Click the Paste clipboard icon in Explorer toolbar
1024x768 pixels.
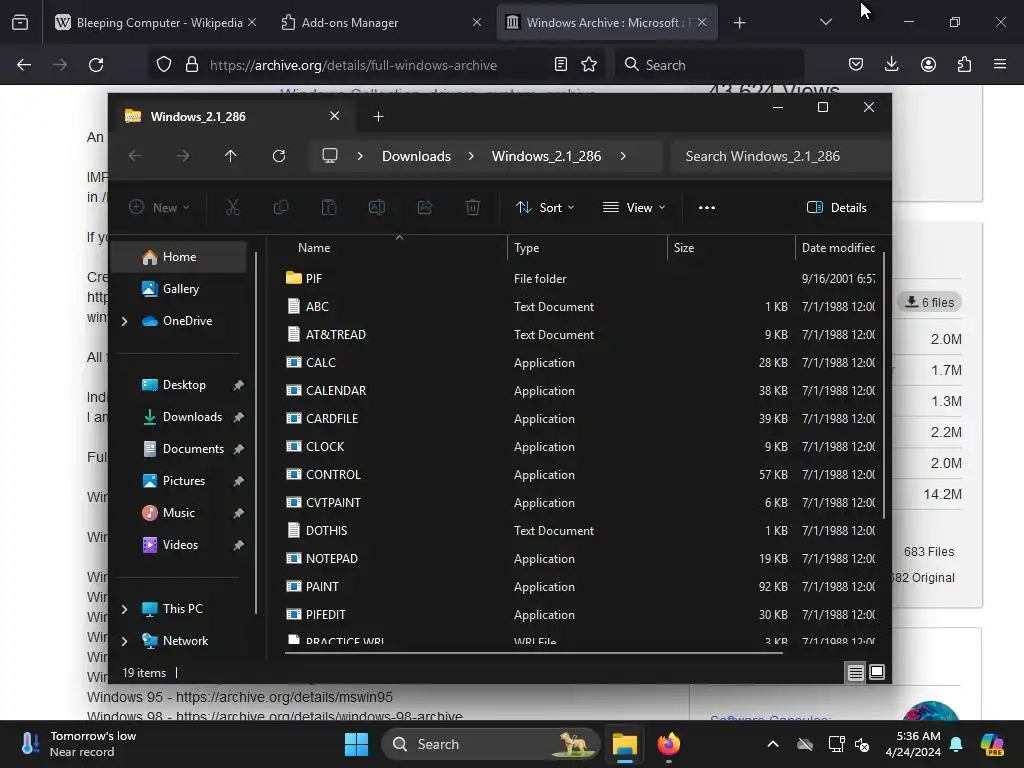click(328, 208)
